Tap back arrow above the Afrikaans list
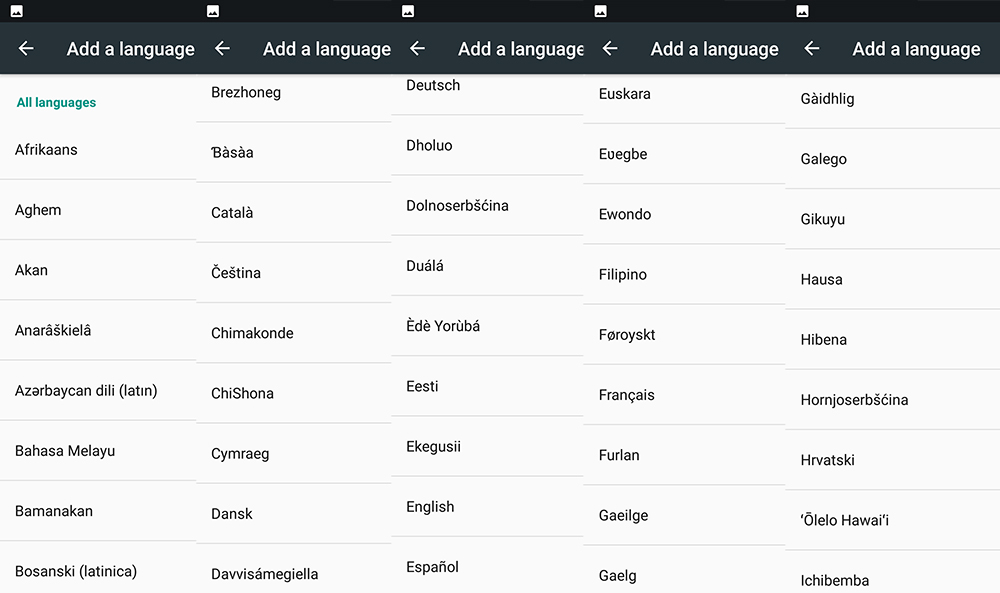The image size is (1000, 593). point(26,49)
